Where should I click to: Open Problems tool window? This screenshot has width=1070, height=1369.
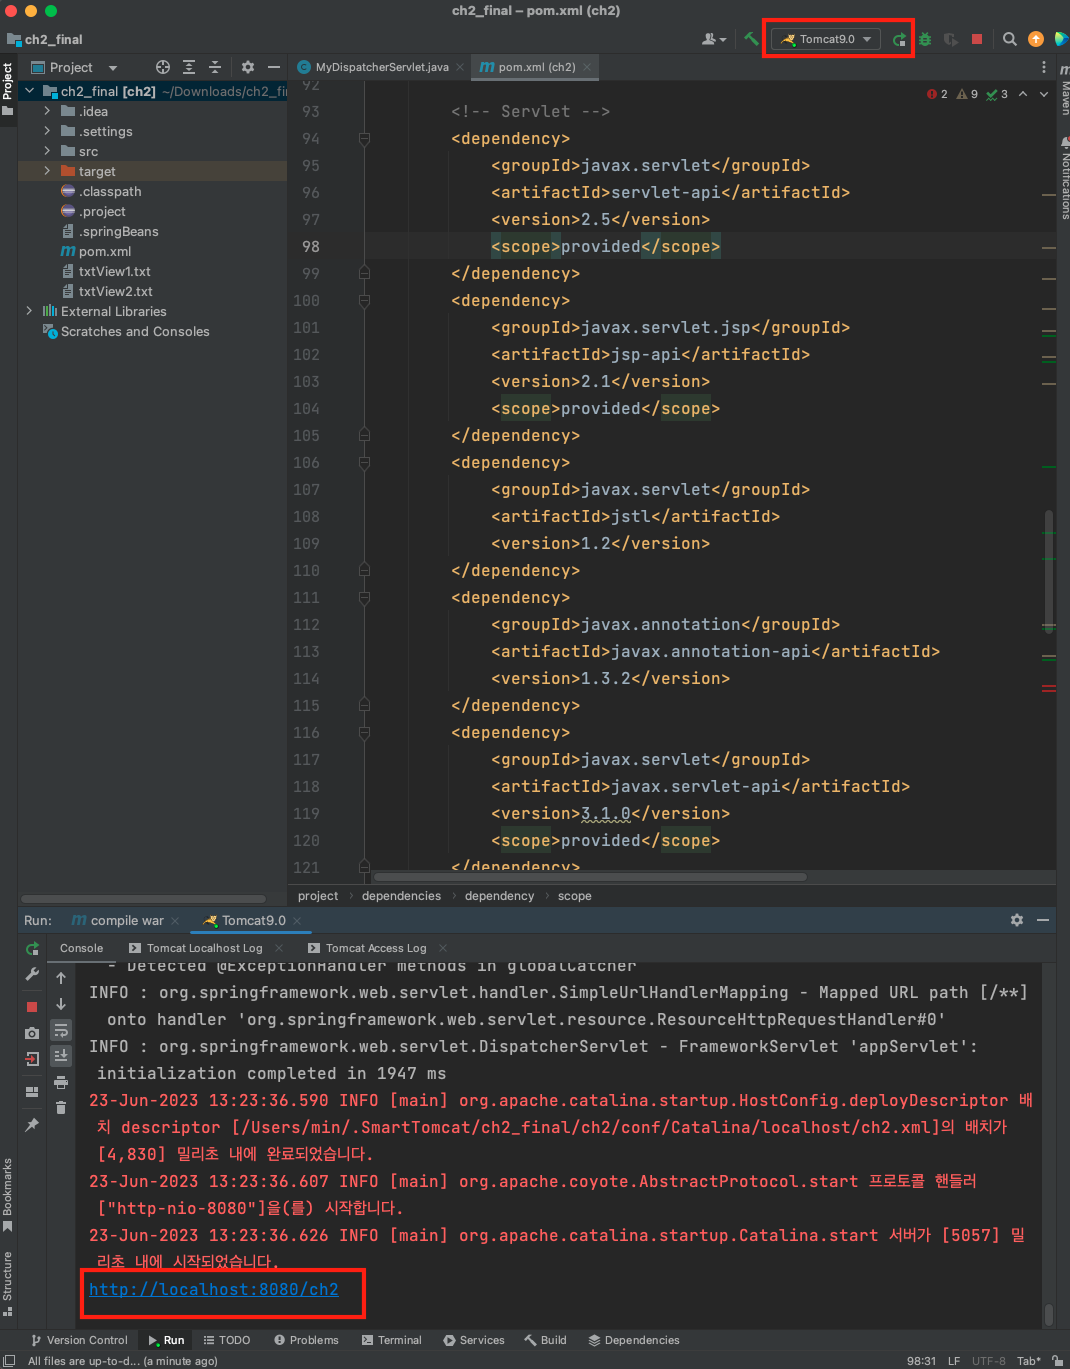click(306, 1340)
